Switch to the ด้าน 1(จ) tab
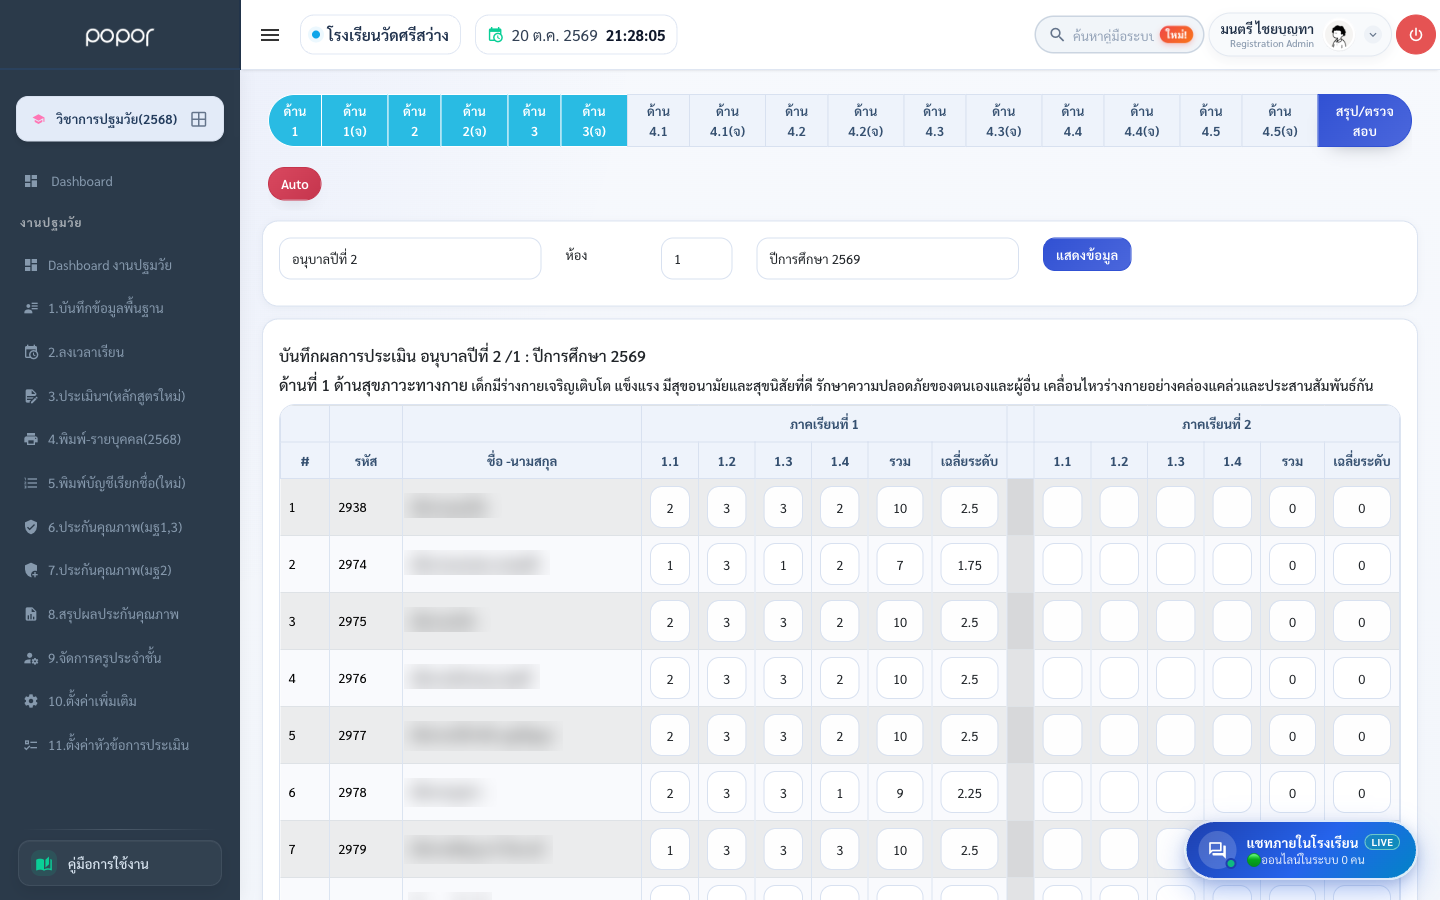 point(355,121)
